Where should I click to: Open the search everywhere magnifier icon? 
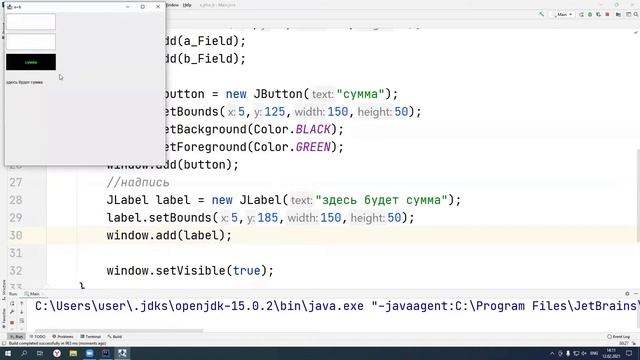tap(636, 14)
